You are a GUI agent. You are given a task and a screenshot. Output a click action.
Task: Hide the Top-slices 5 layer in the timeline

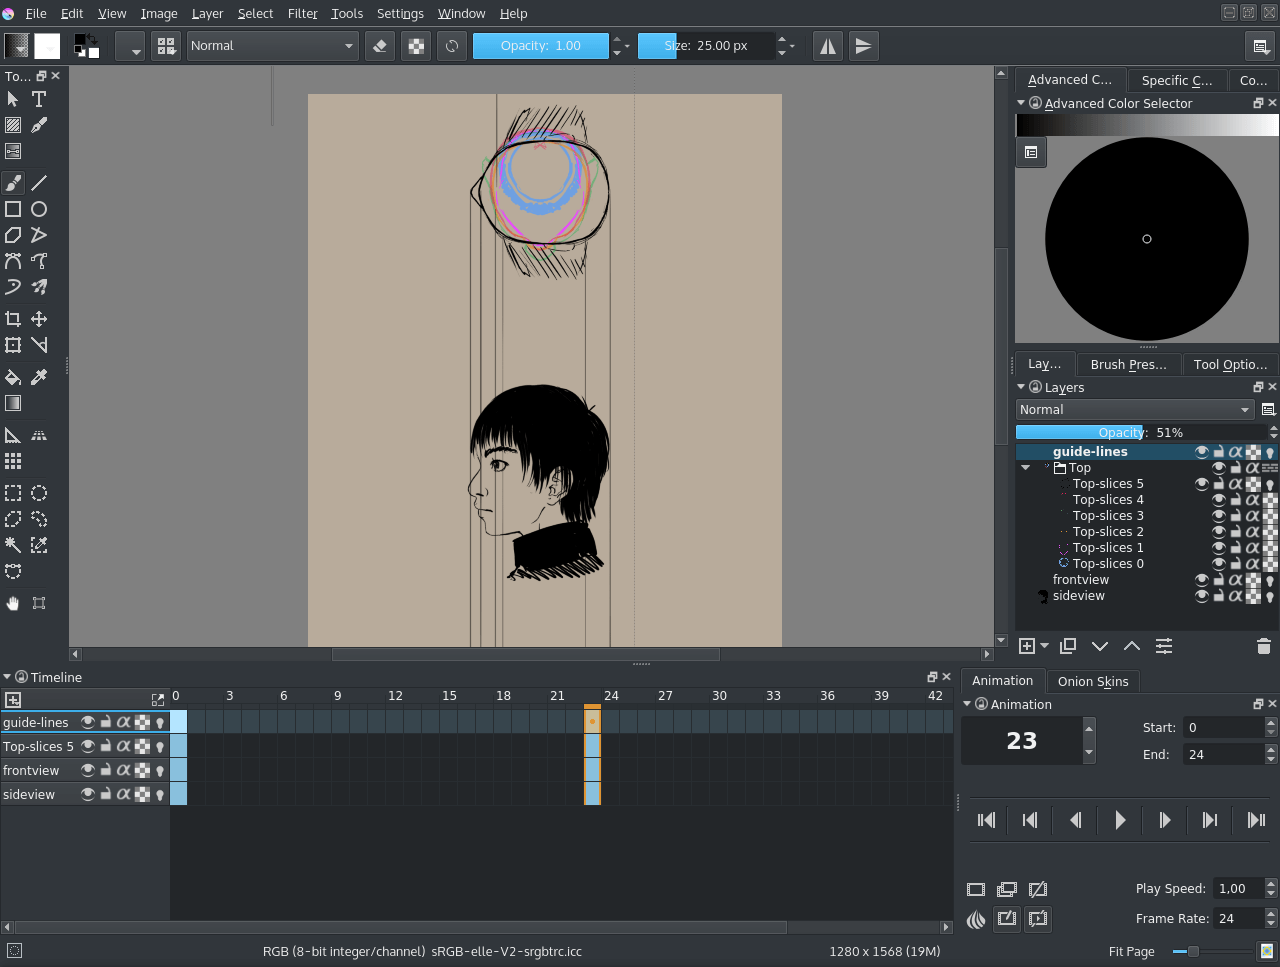coord(88,746)
